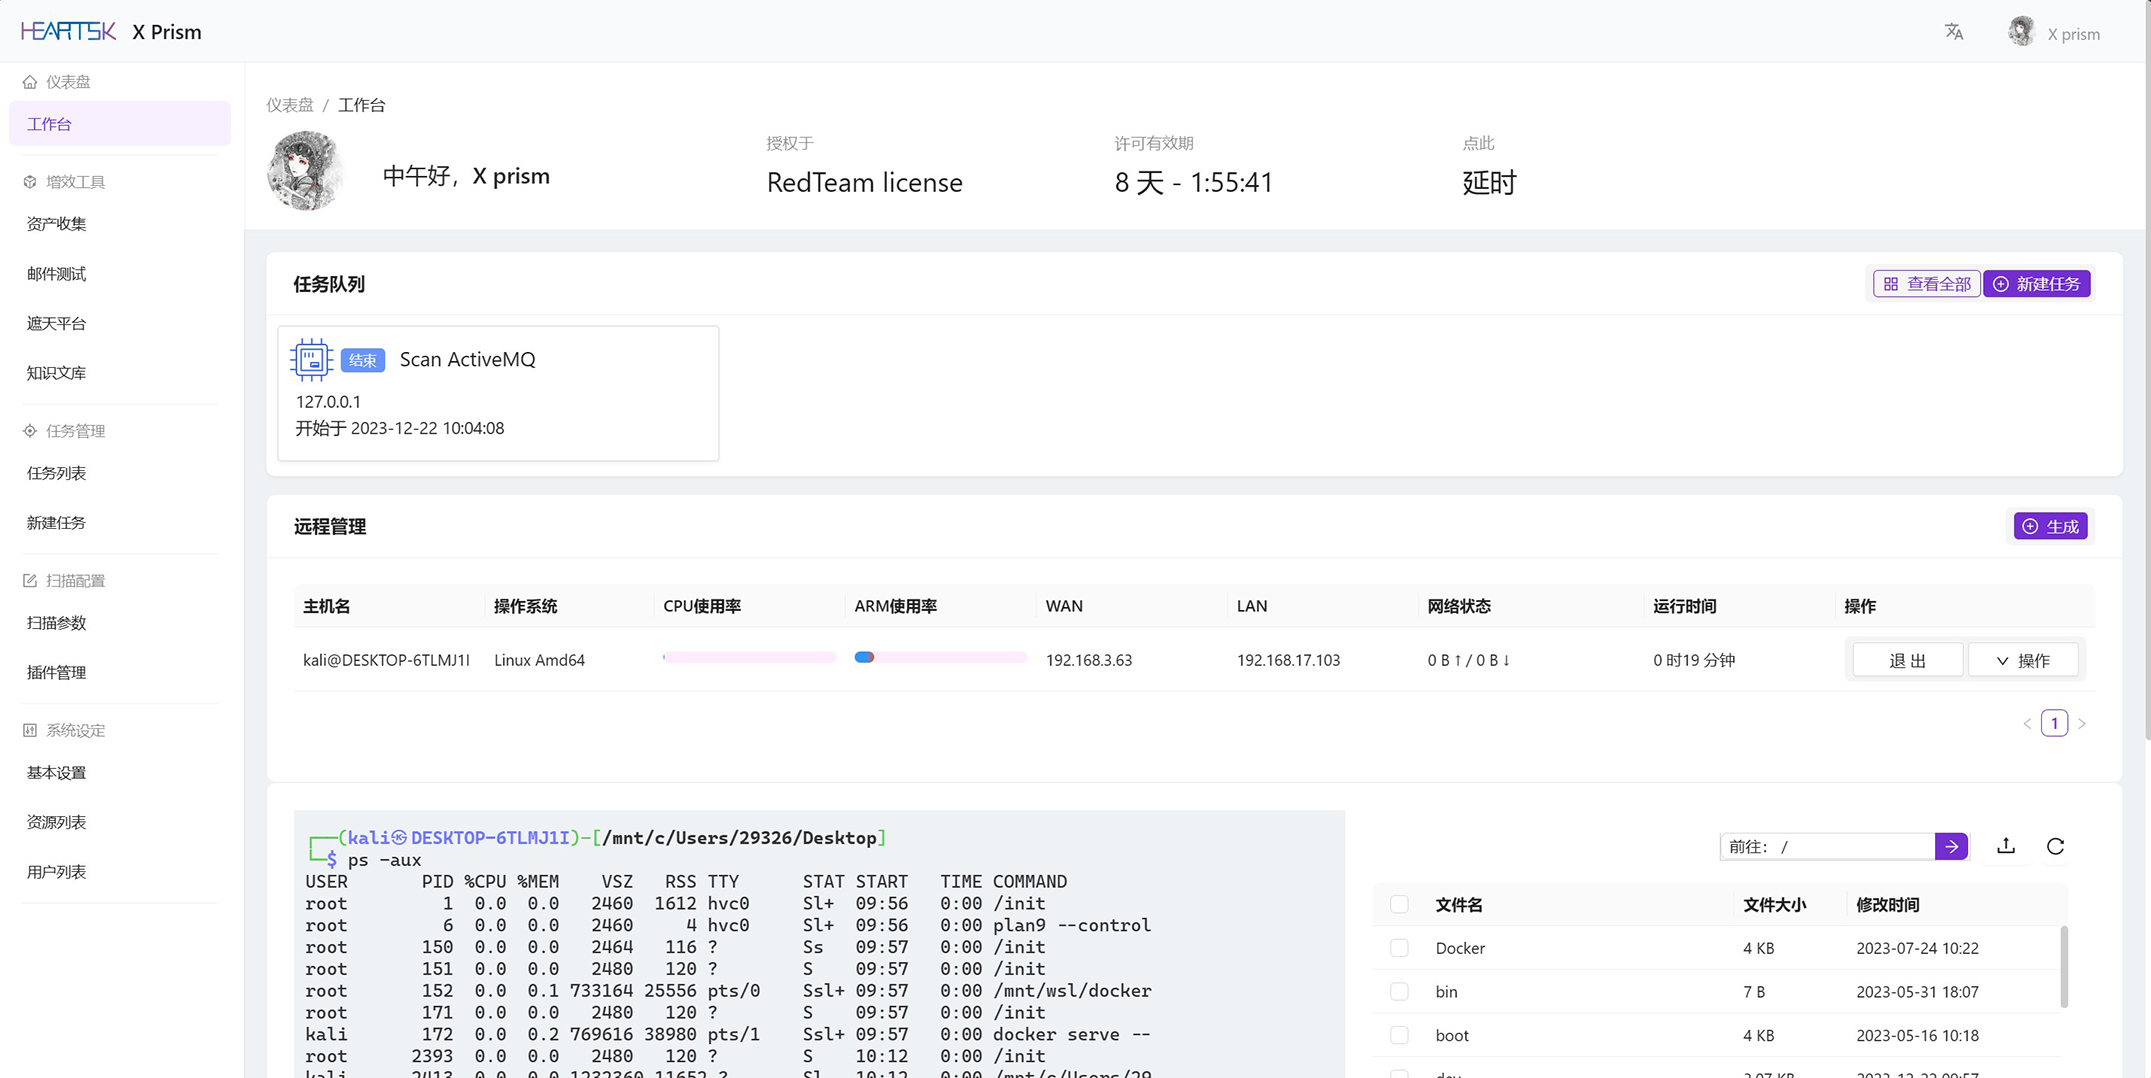Go to next page of remote hosts
The height and width of the screenshot is (1078, 2151).
pyautogui.click(x=2082, y=723)
